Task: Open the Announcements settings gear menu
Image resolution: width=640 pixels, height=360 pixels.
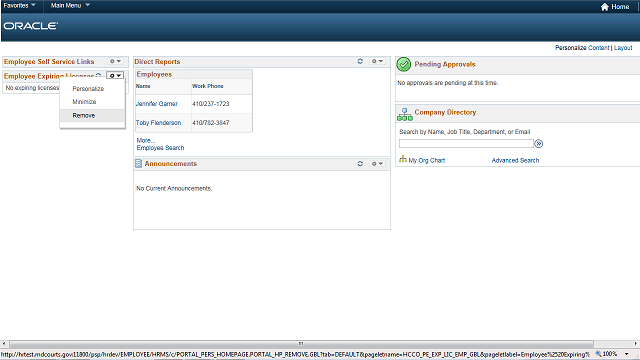Action: (x=377, y=164)
